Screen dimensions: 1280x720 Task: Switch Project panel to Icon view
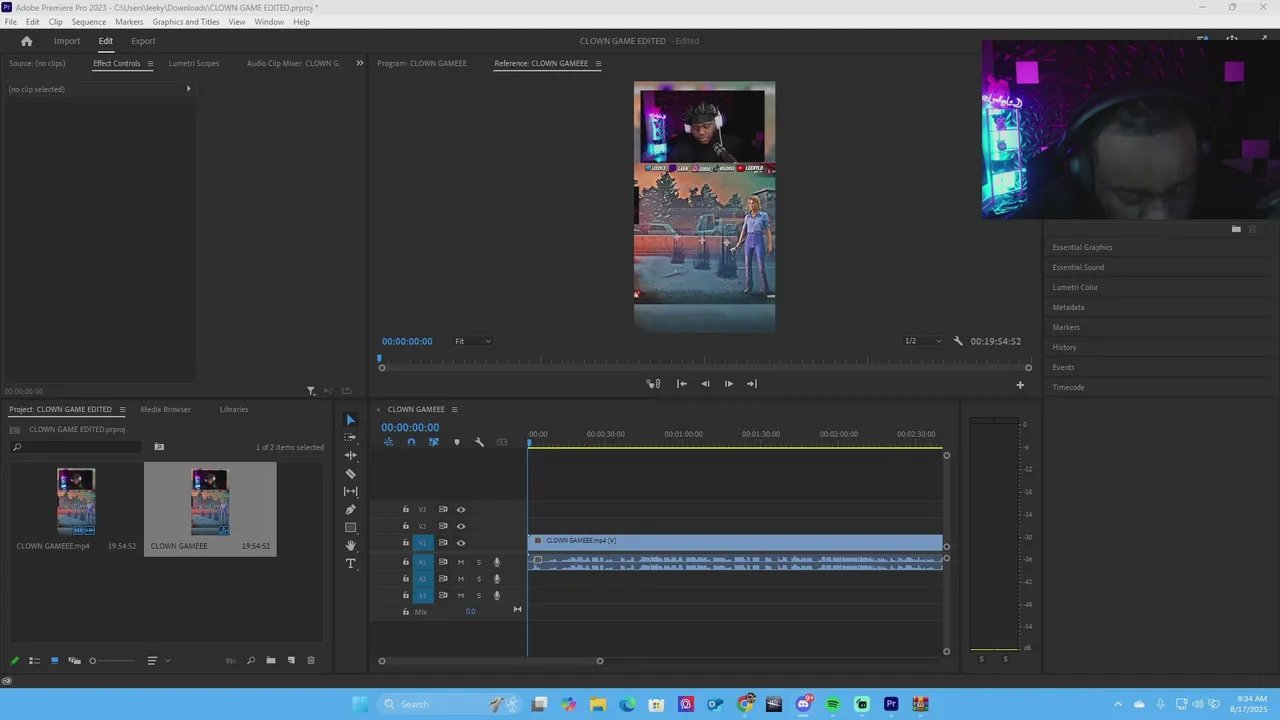[54, 660]
